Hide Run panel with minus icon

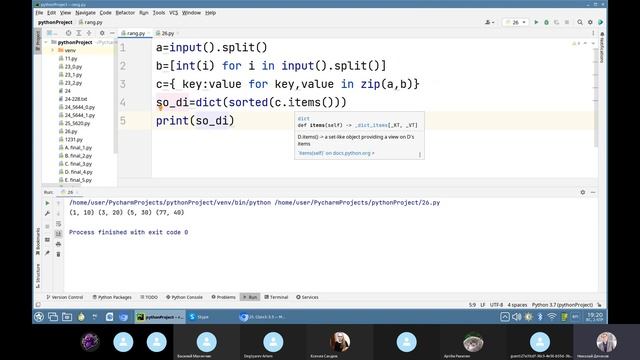pos(593,192)
